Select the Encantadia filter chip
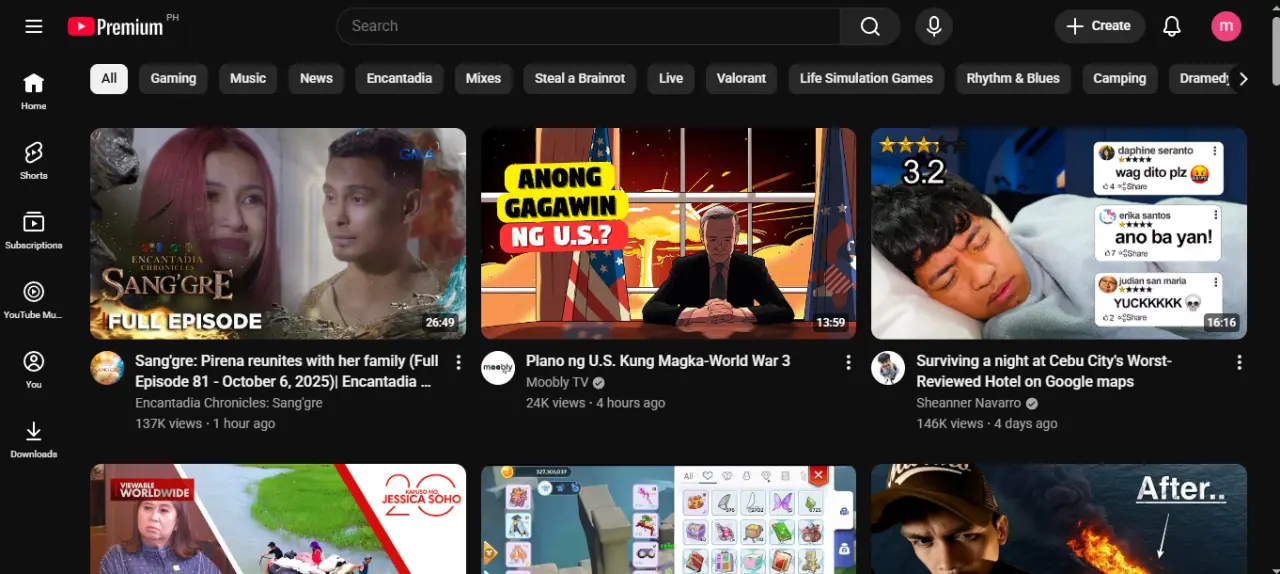 click(x=399, y=78)
